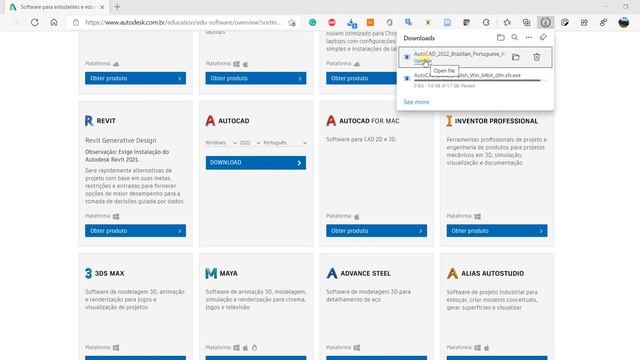Click the INVENTOR PROFESSIONAL product title

(x=496, y=121)
